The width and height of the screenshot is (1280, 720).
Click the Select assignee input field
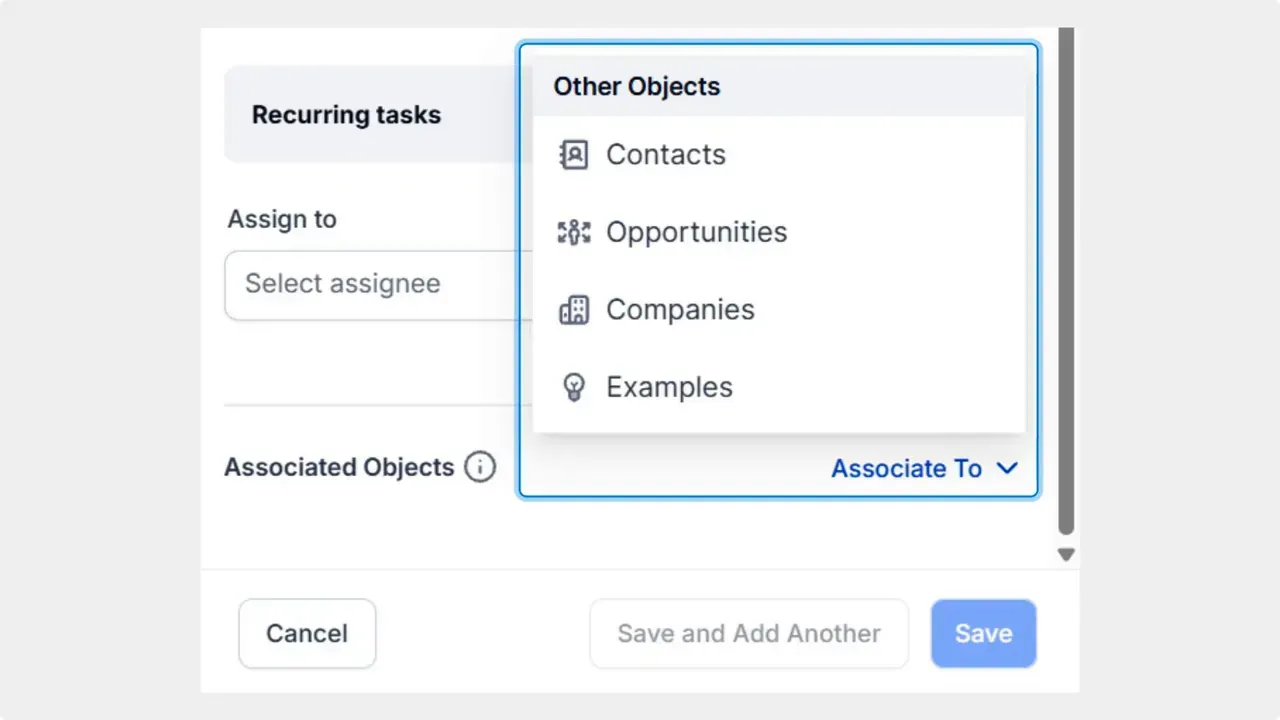click(x=378, y=284)
